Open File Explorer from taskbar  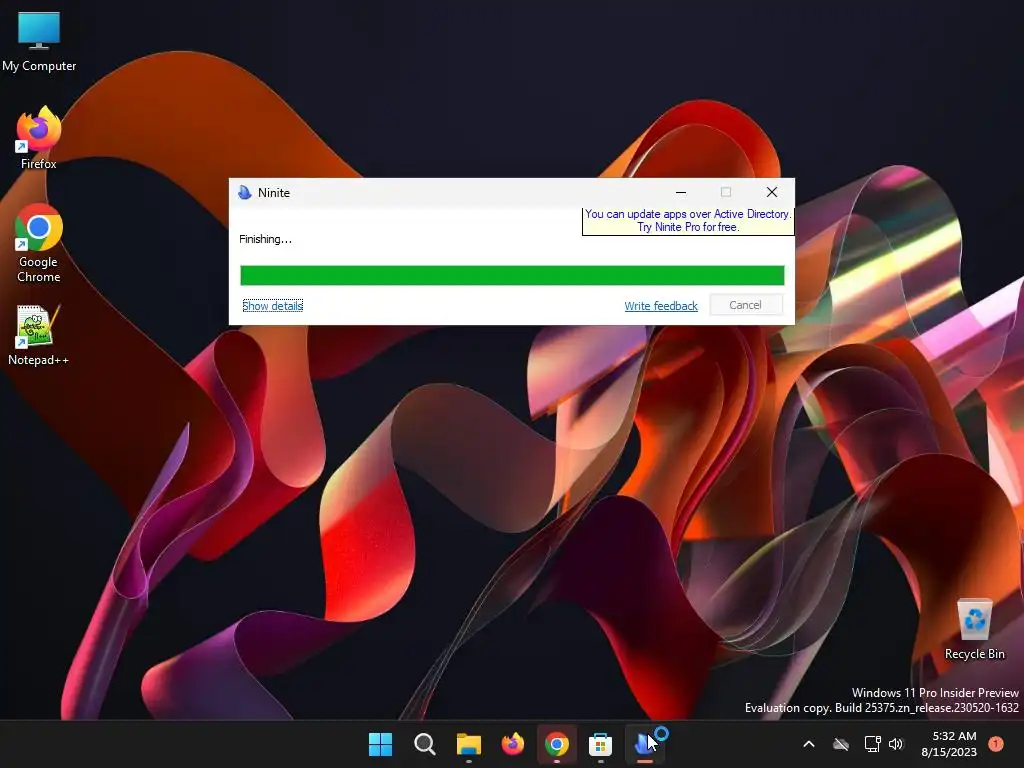[468, 744]
